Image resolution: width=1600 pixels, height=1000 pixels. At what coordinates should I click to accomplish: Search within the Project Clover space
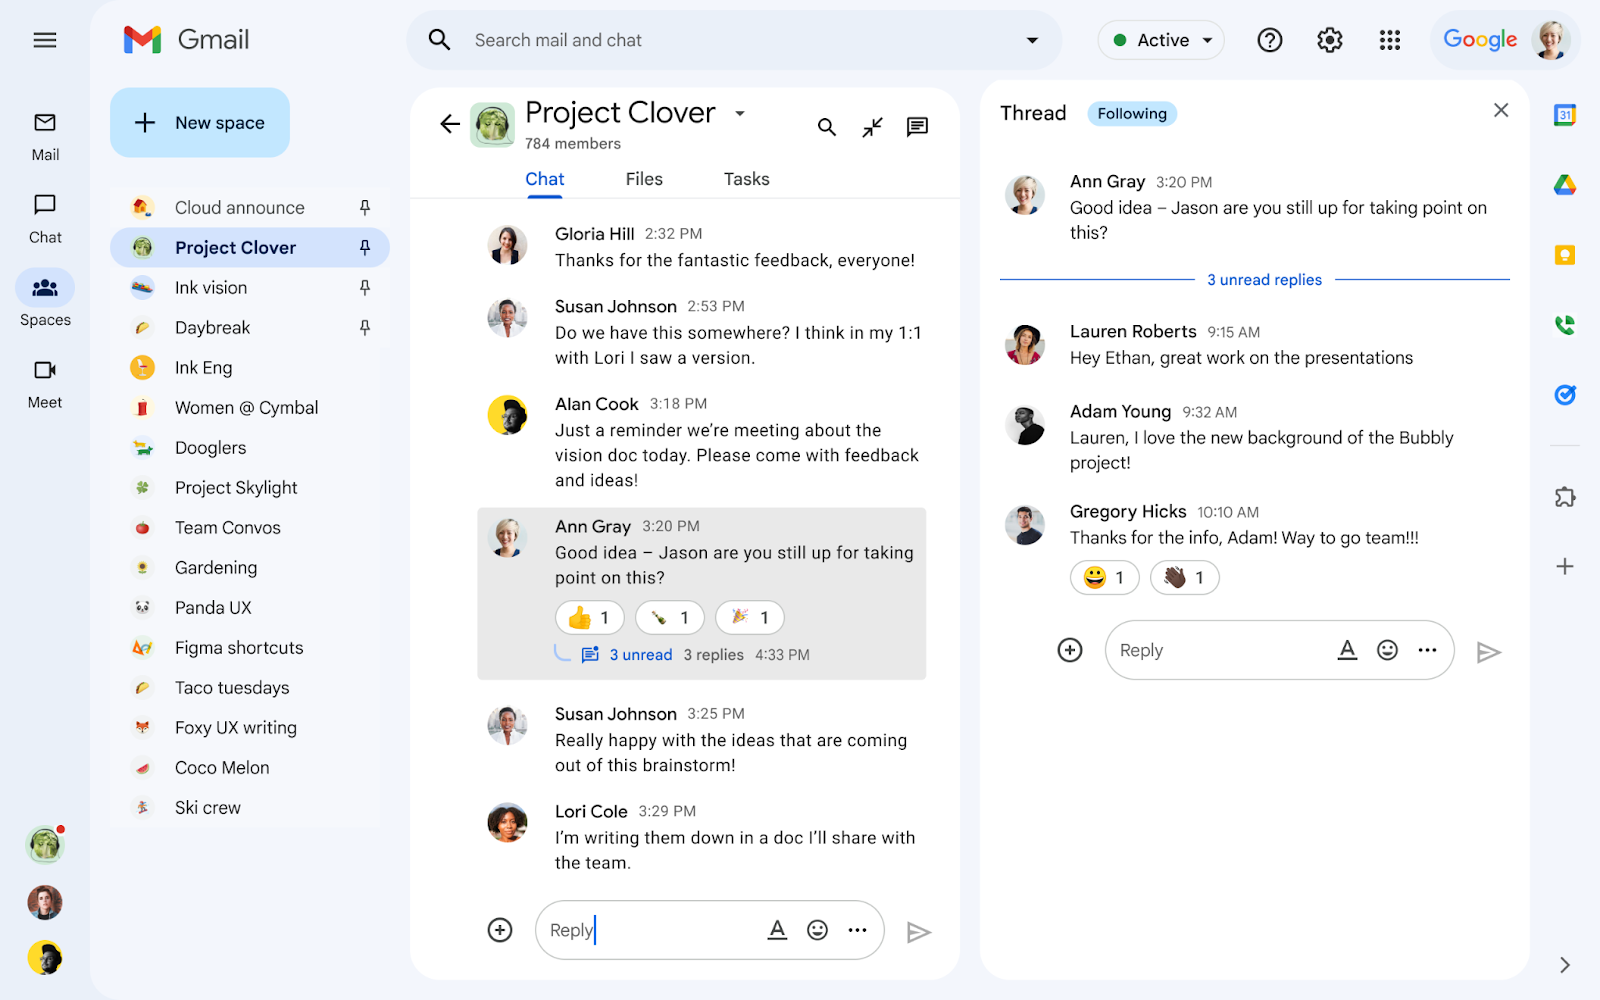(x=826, y=127)
